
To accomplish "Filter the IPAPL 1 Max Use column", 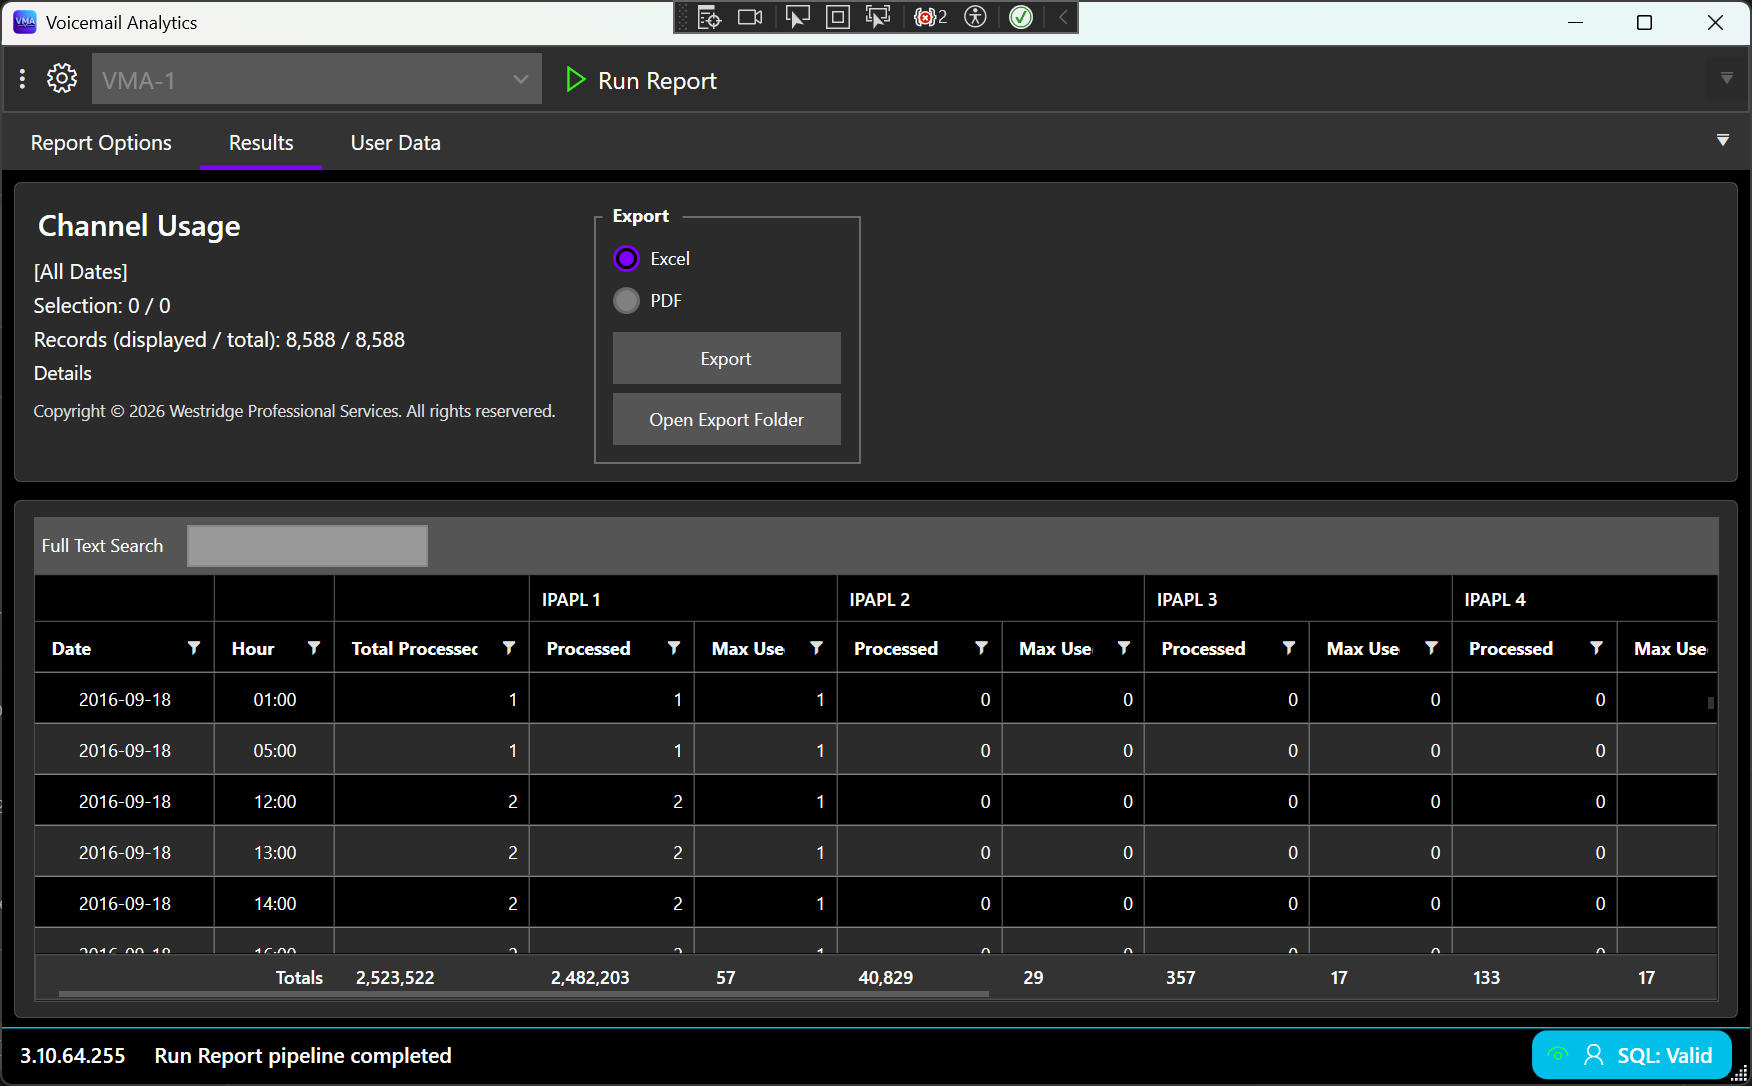I will (817, 648).
